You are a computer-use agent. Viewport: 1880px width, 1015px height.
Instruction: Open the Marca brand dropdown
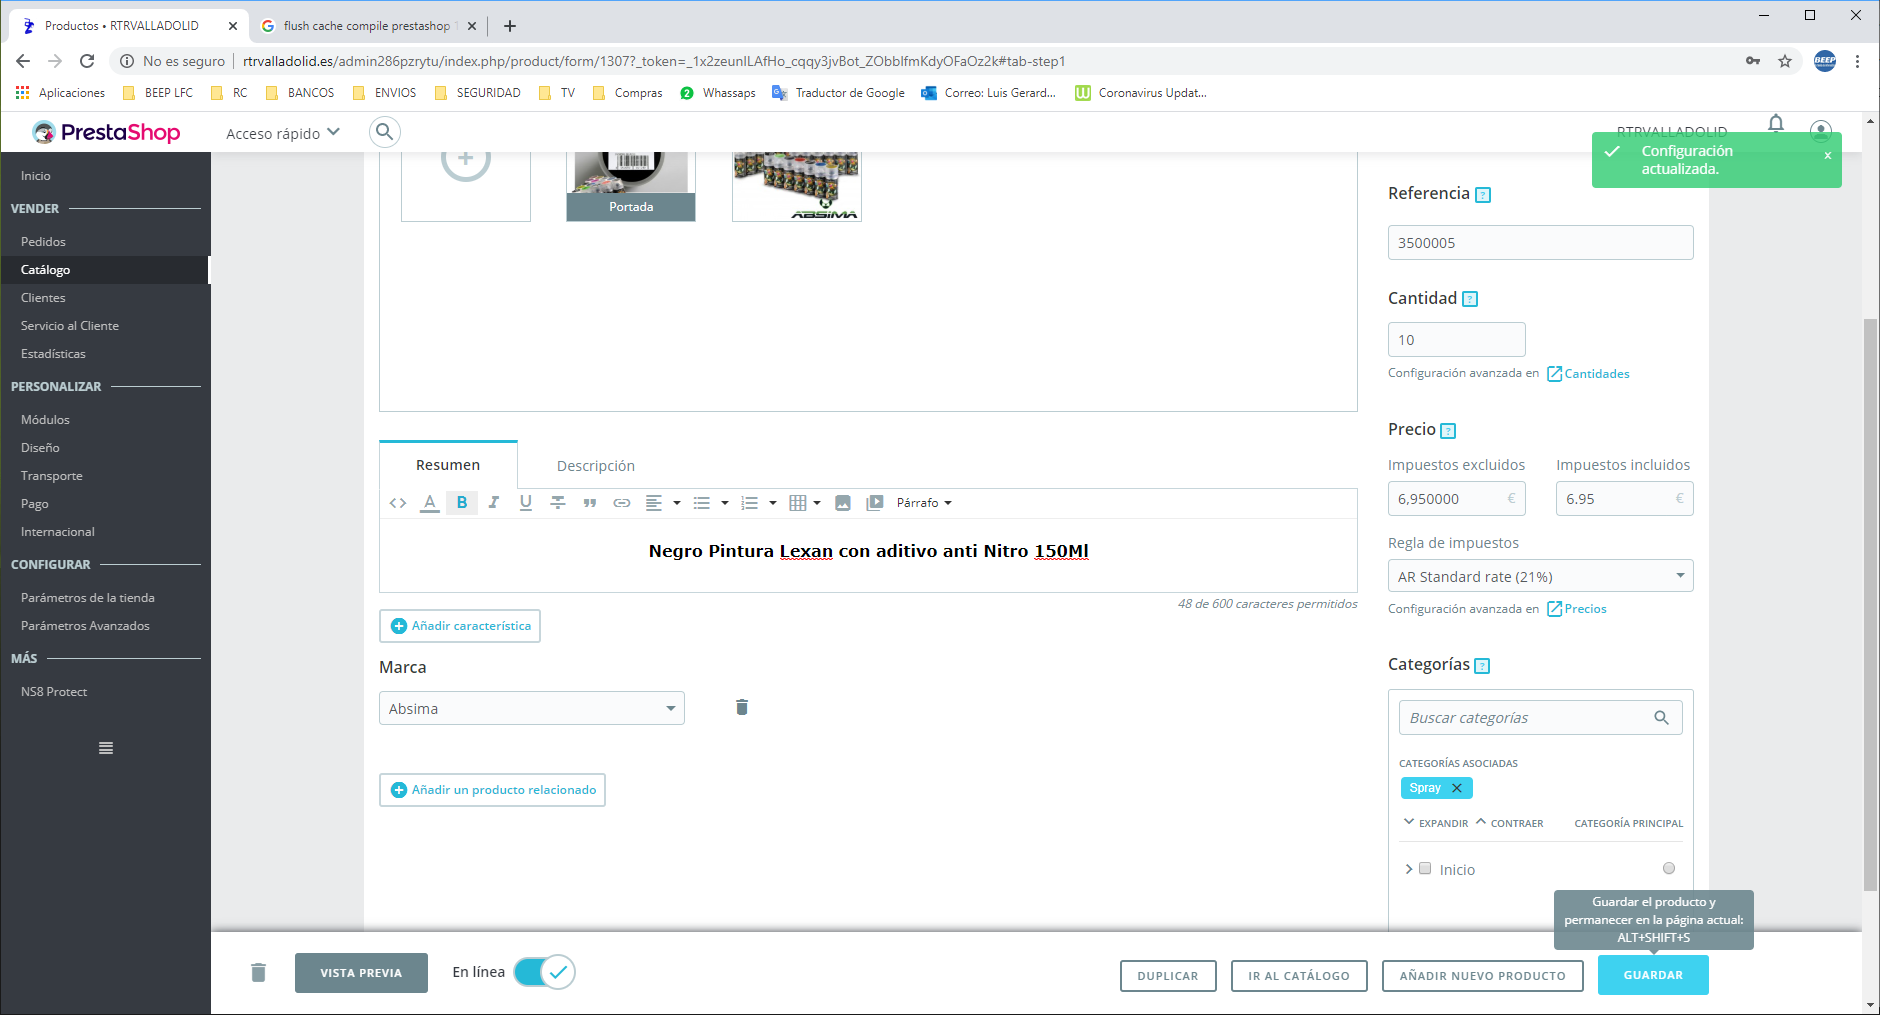[532, 708]
